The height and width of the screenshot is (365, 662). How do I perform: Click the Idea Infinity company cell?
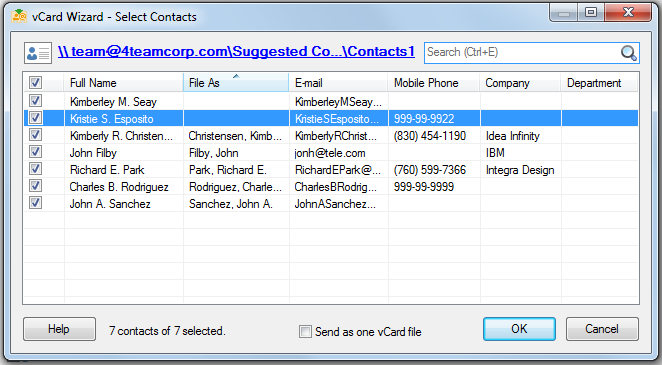click(x=521, y=136)
